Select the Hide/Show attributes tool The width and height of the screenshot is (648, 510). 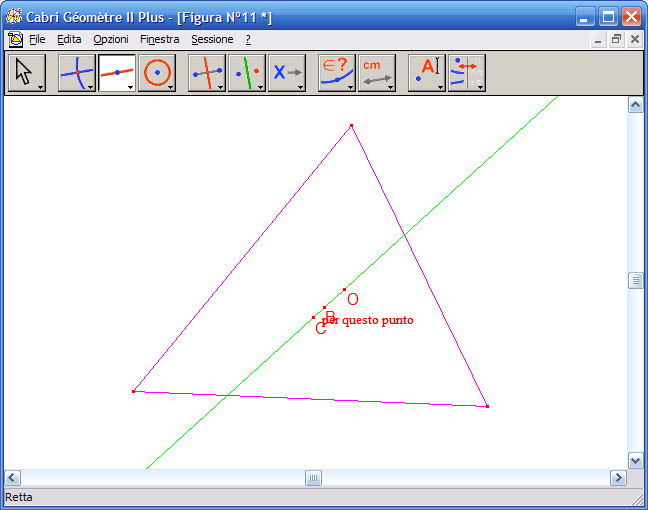[x=467, y=73]
